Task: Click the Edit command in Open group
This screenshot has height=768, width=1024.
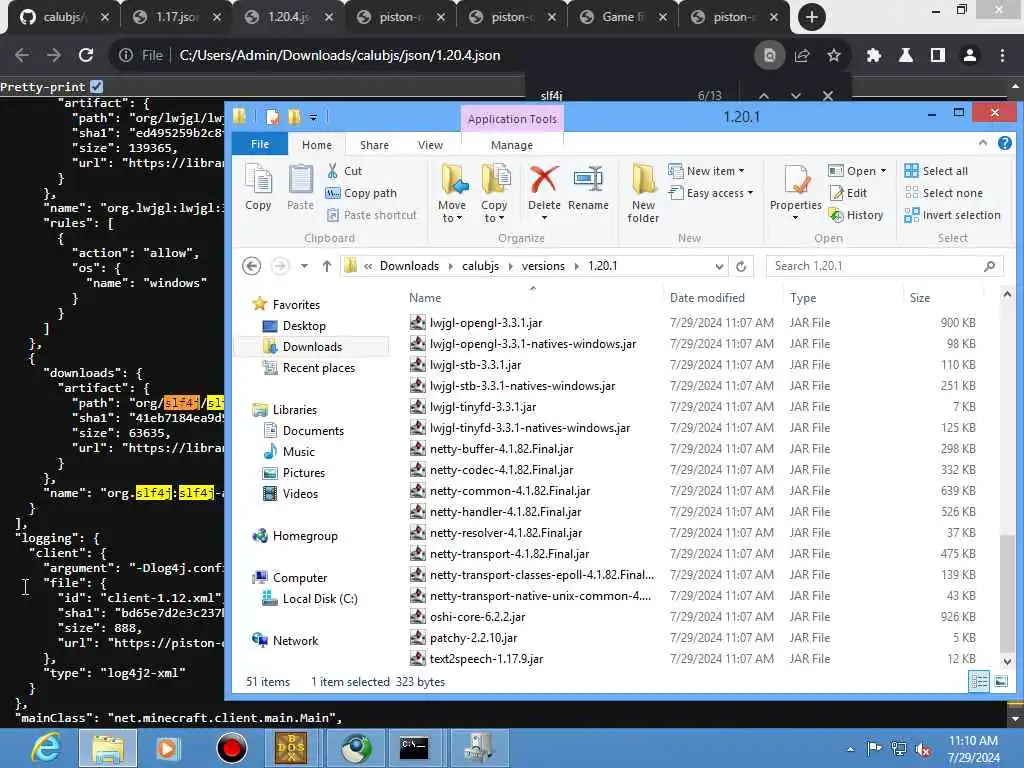Action: coord(848,193)
